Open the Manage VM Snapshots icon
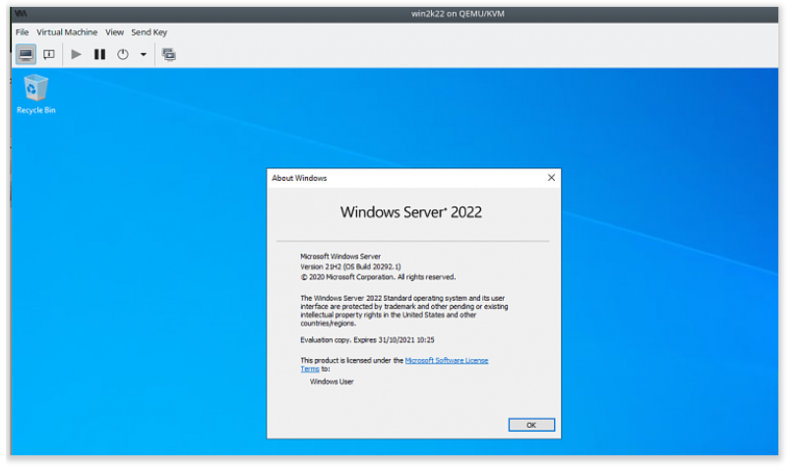The height and width of the screenshot is (471, 800). [168, 54]
